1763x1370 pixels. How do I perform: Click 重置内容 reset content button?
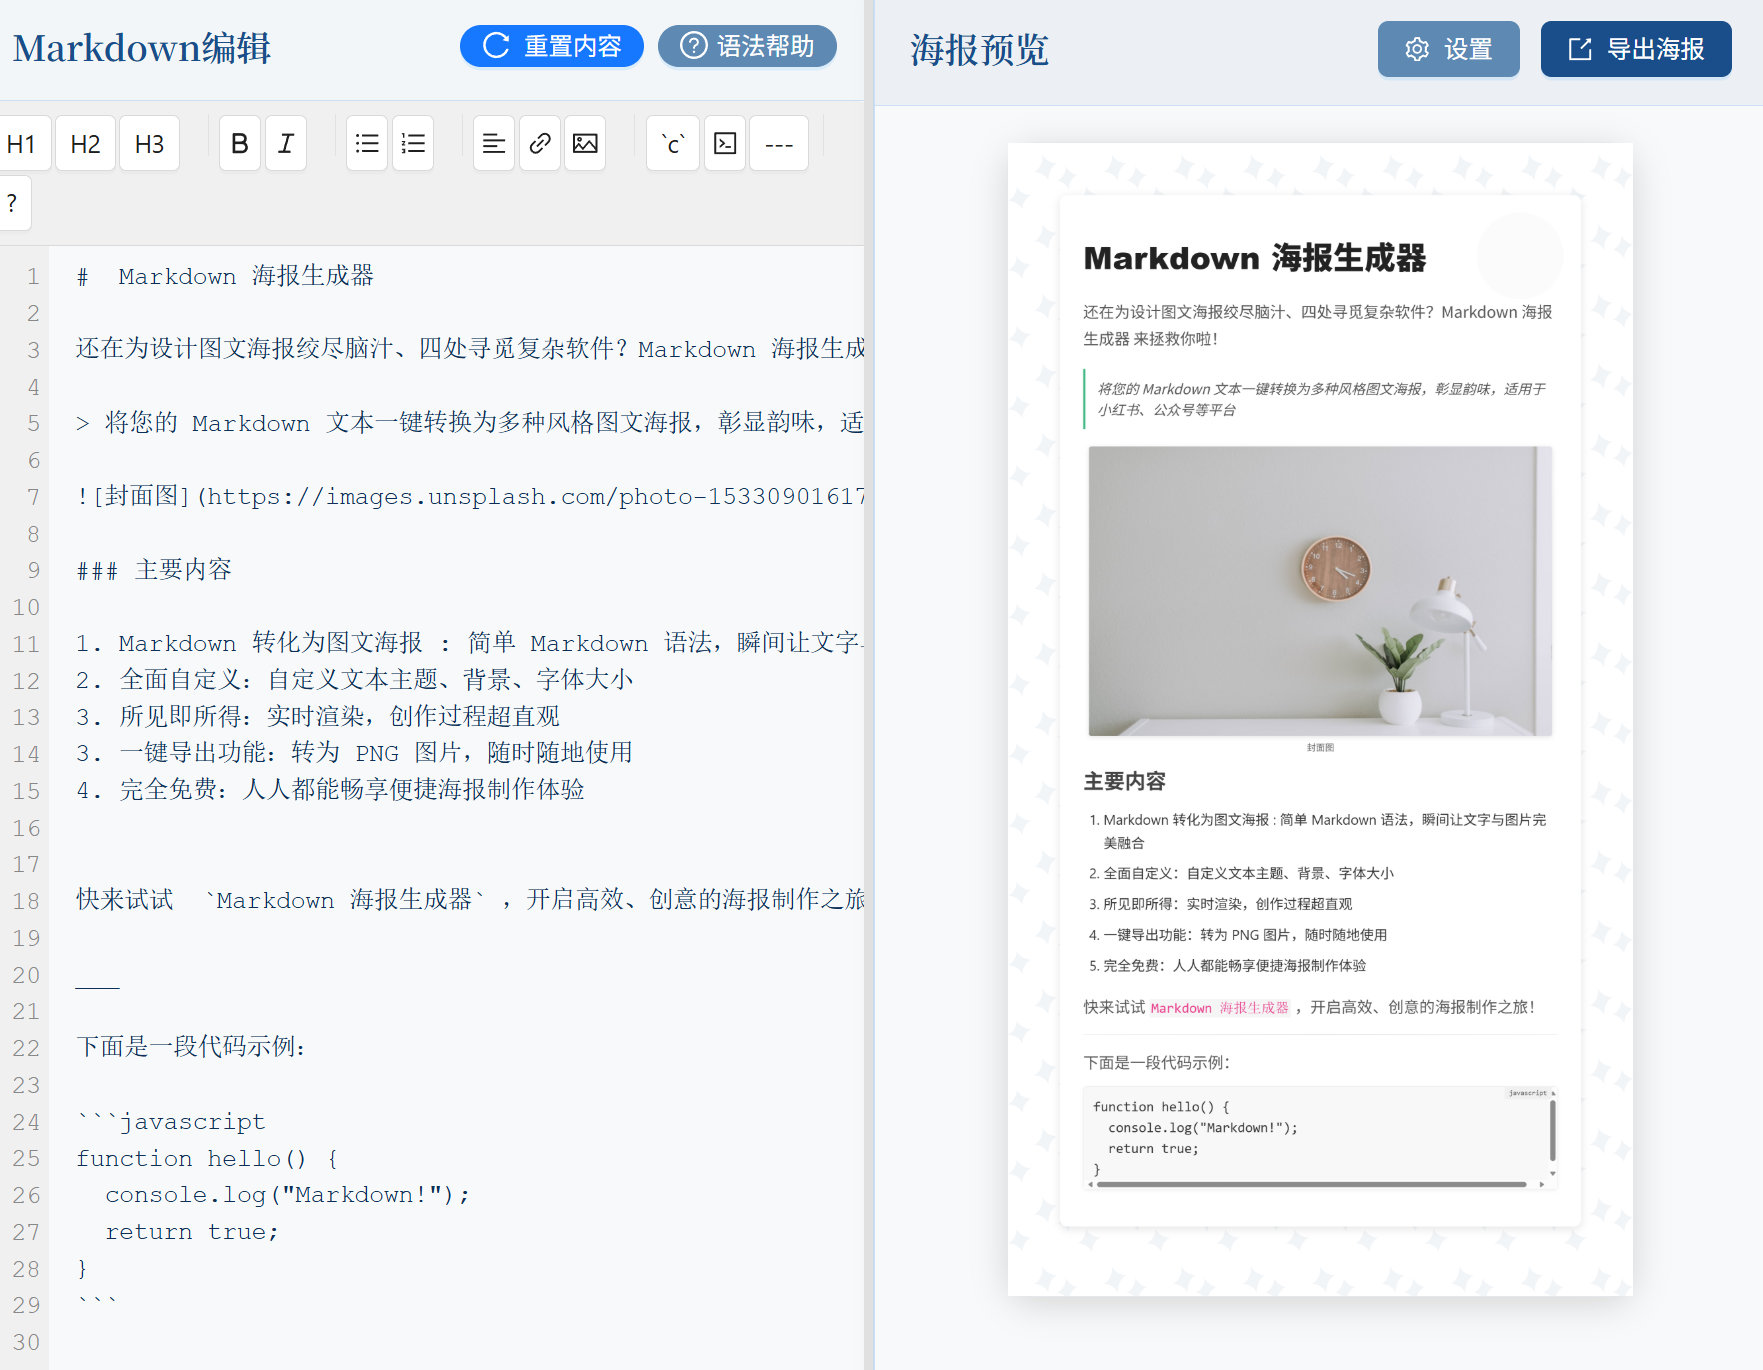point(552,46)
